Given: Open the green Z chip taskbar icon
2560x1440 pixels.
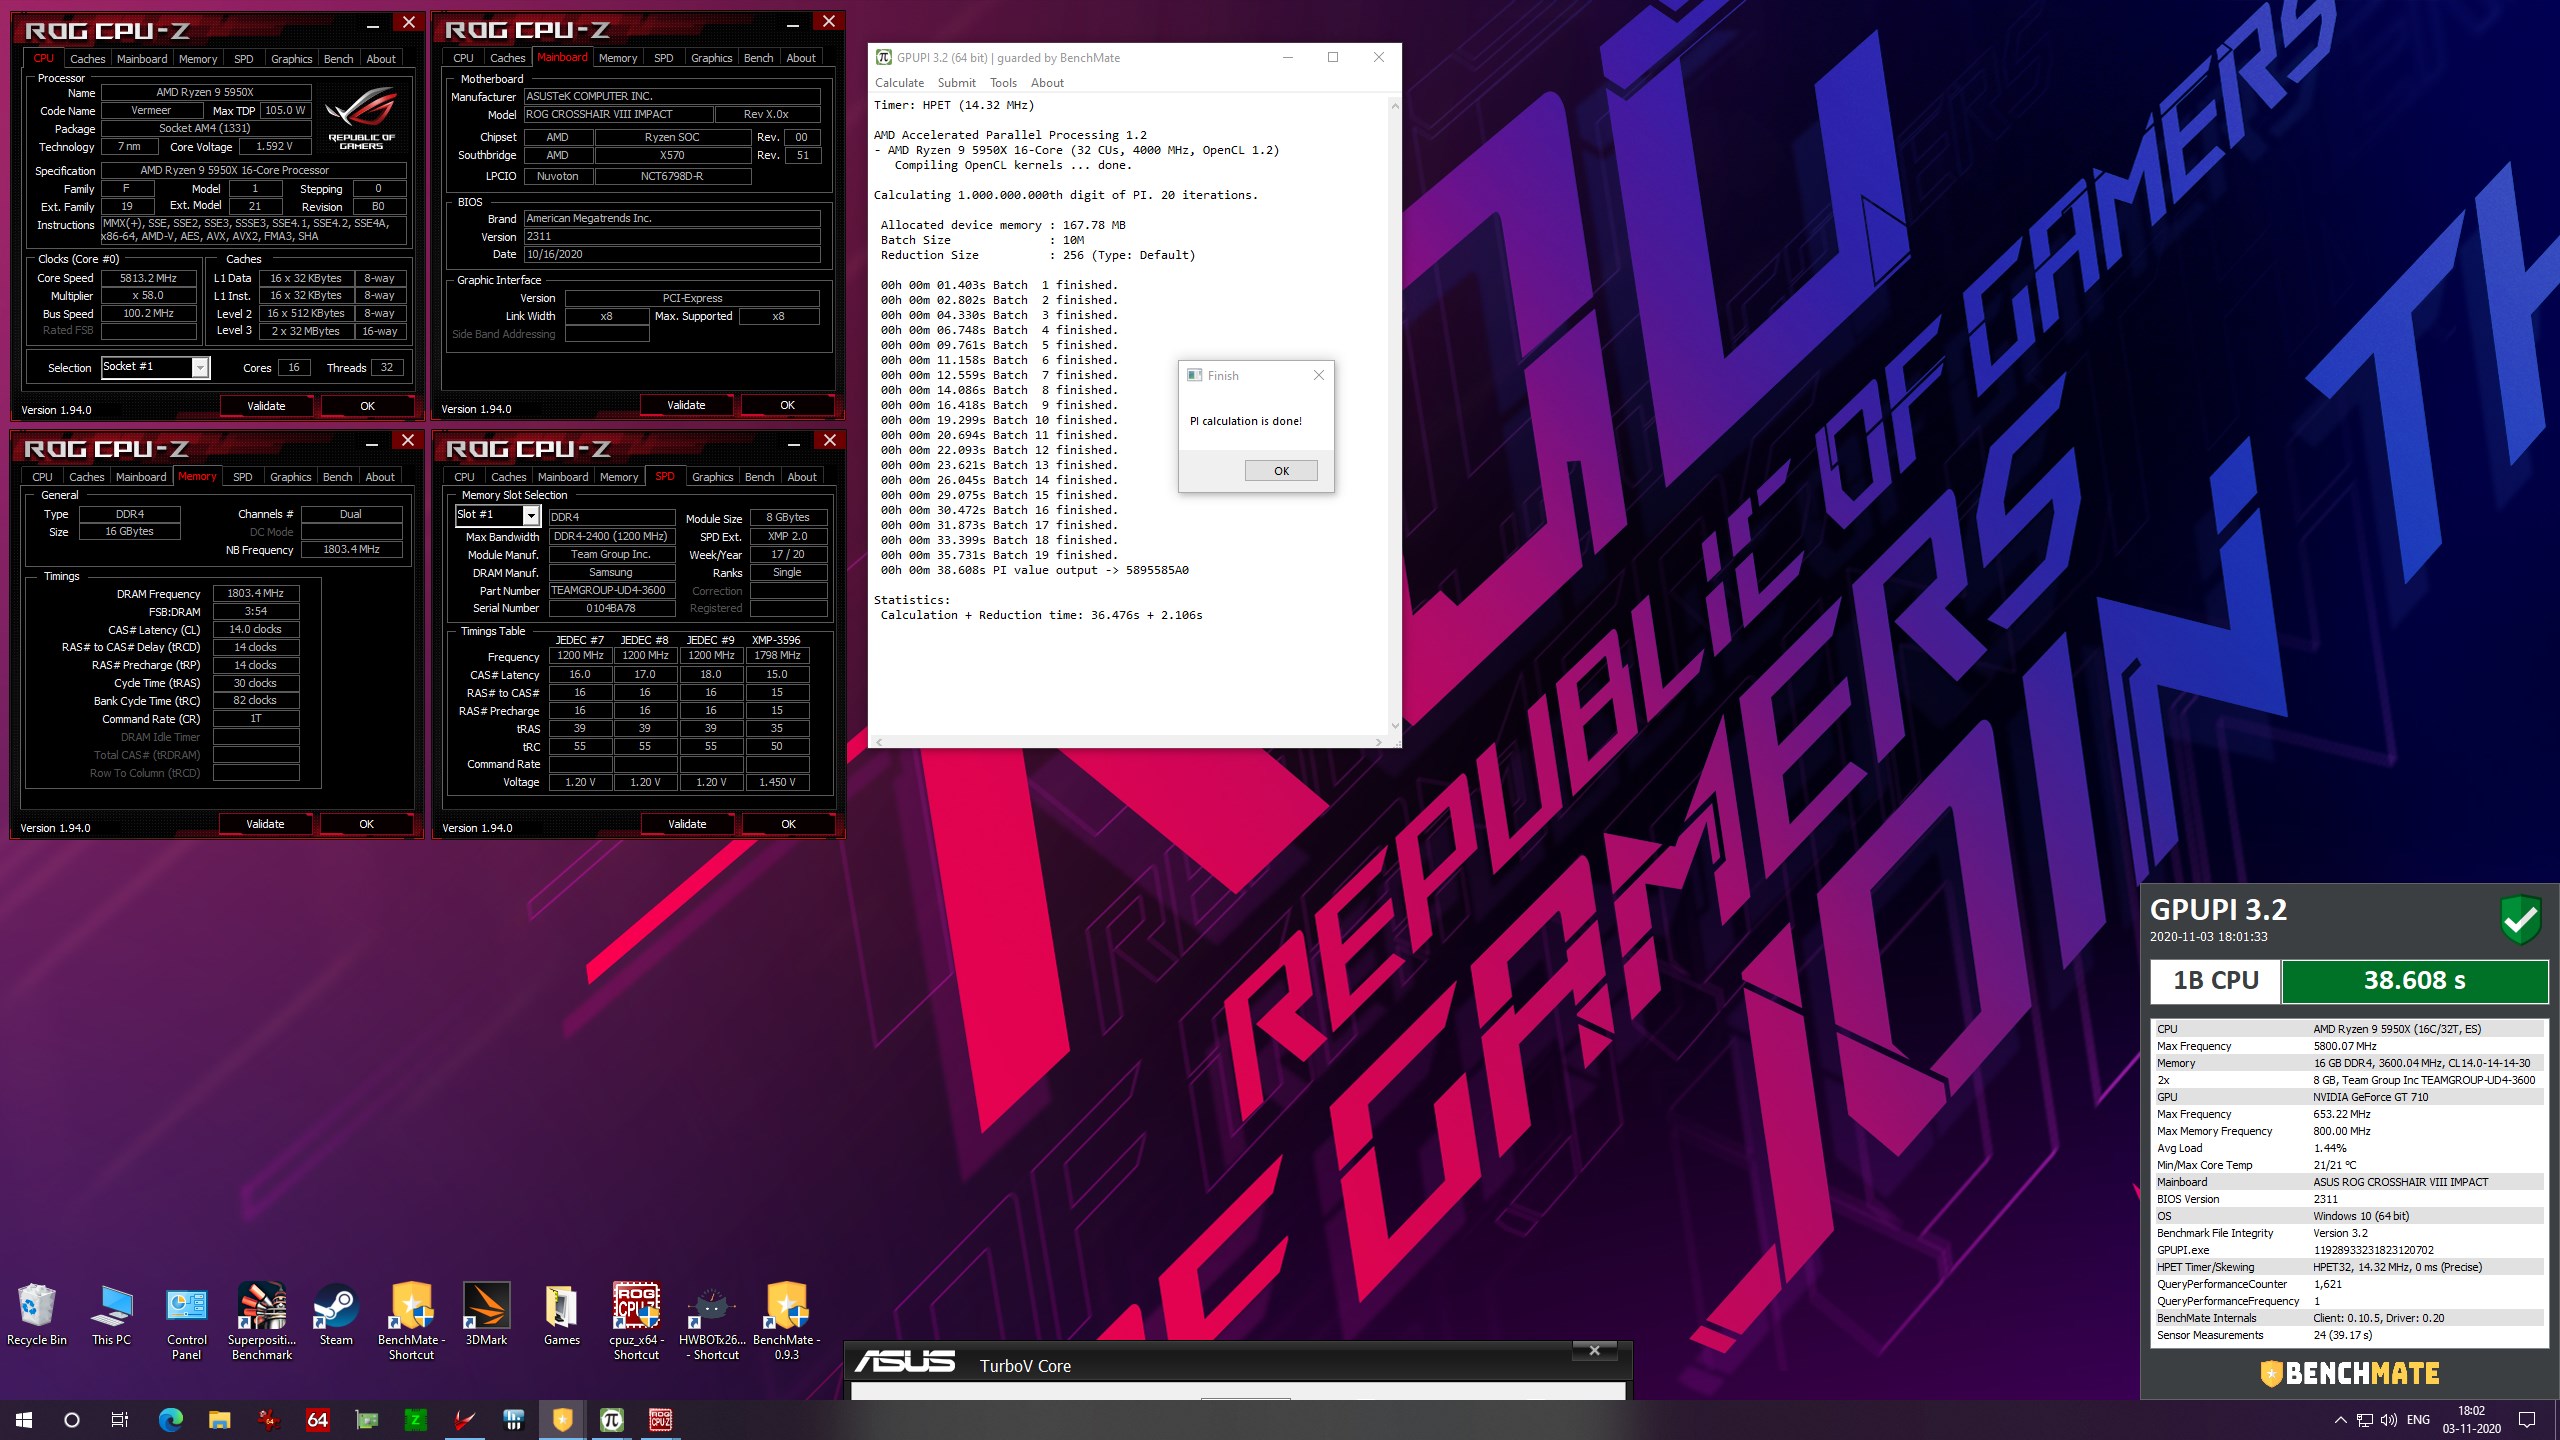Looking at the screenshot, I should coord(415,1419).
